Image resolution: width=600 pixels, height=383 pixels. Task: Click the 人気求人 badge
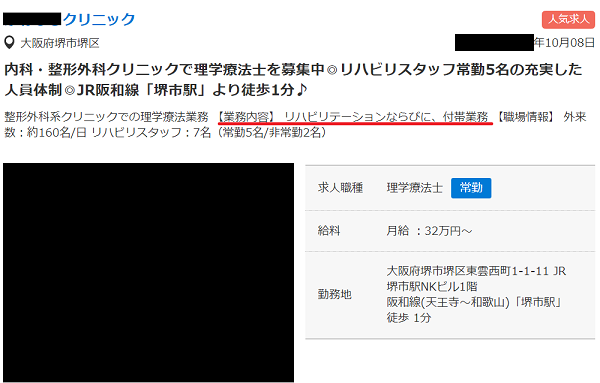pyautogui.click(x=568, y=19)
